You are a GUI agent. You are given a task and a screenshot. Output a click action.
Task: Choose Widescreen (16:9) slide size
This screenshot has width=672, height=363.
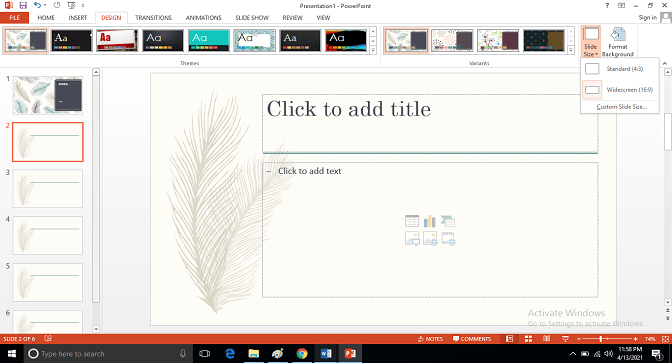pyautogui.click(x=620, y=90)
